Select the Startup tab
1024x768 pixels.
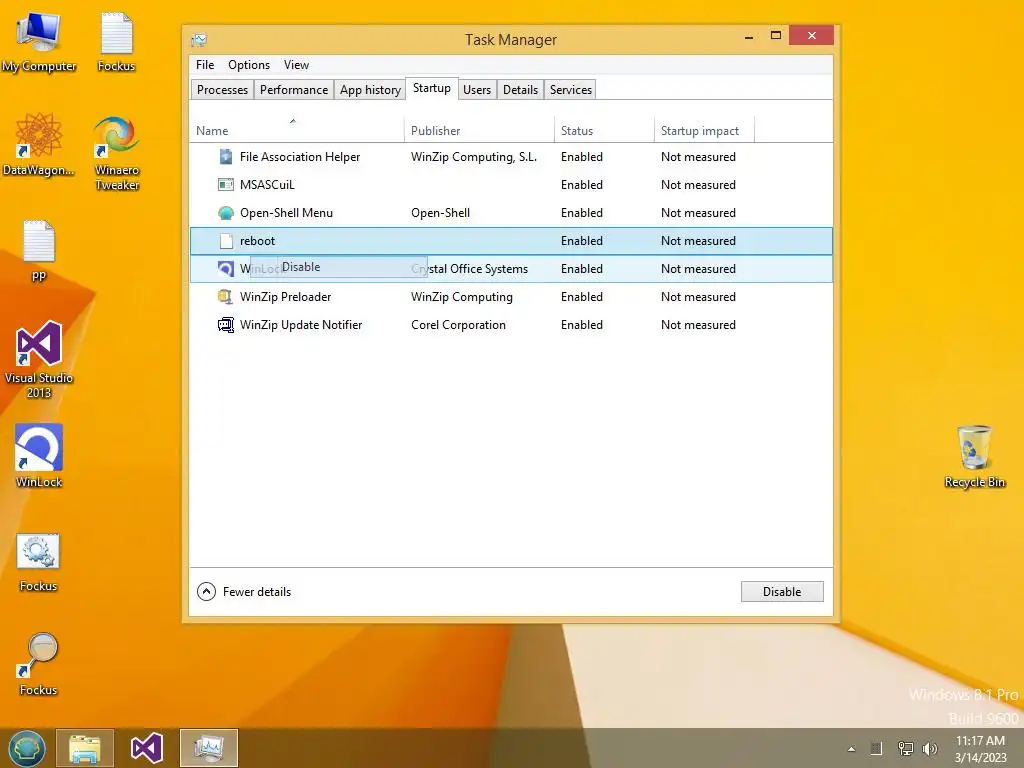432,88
